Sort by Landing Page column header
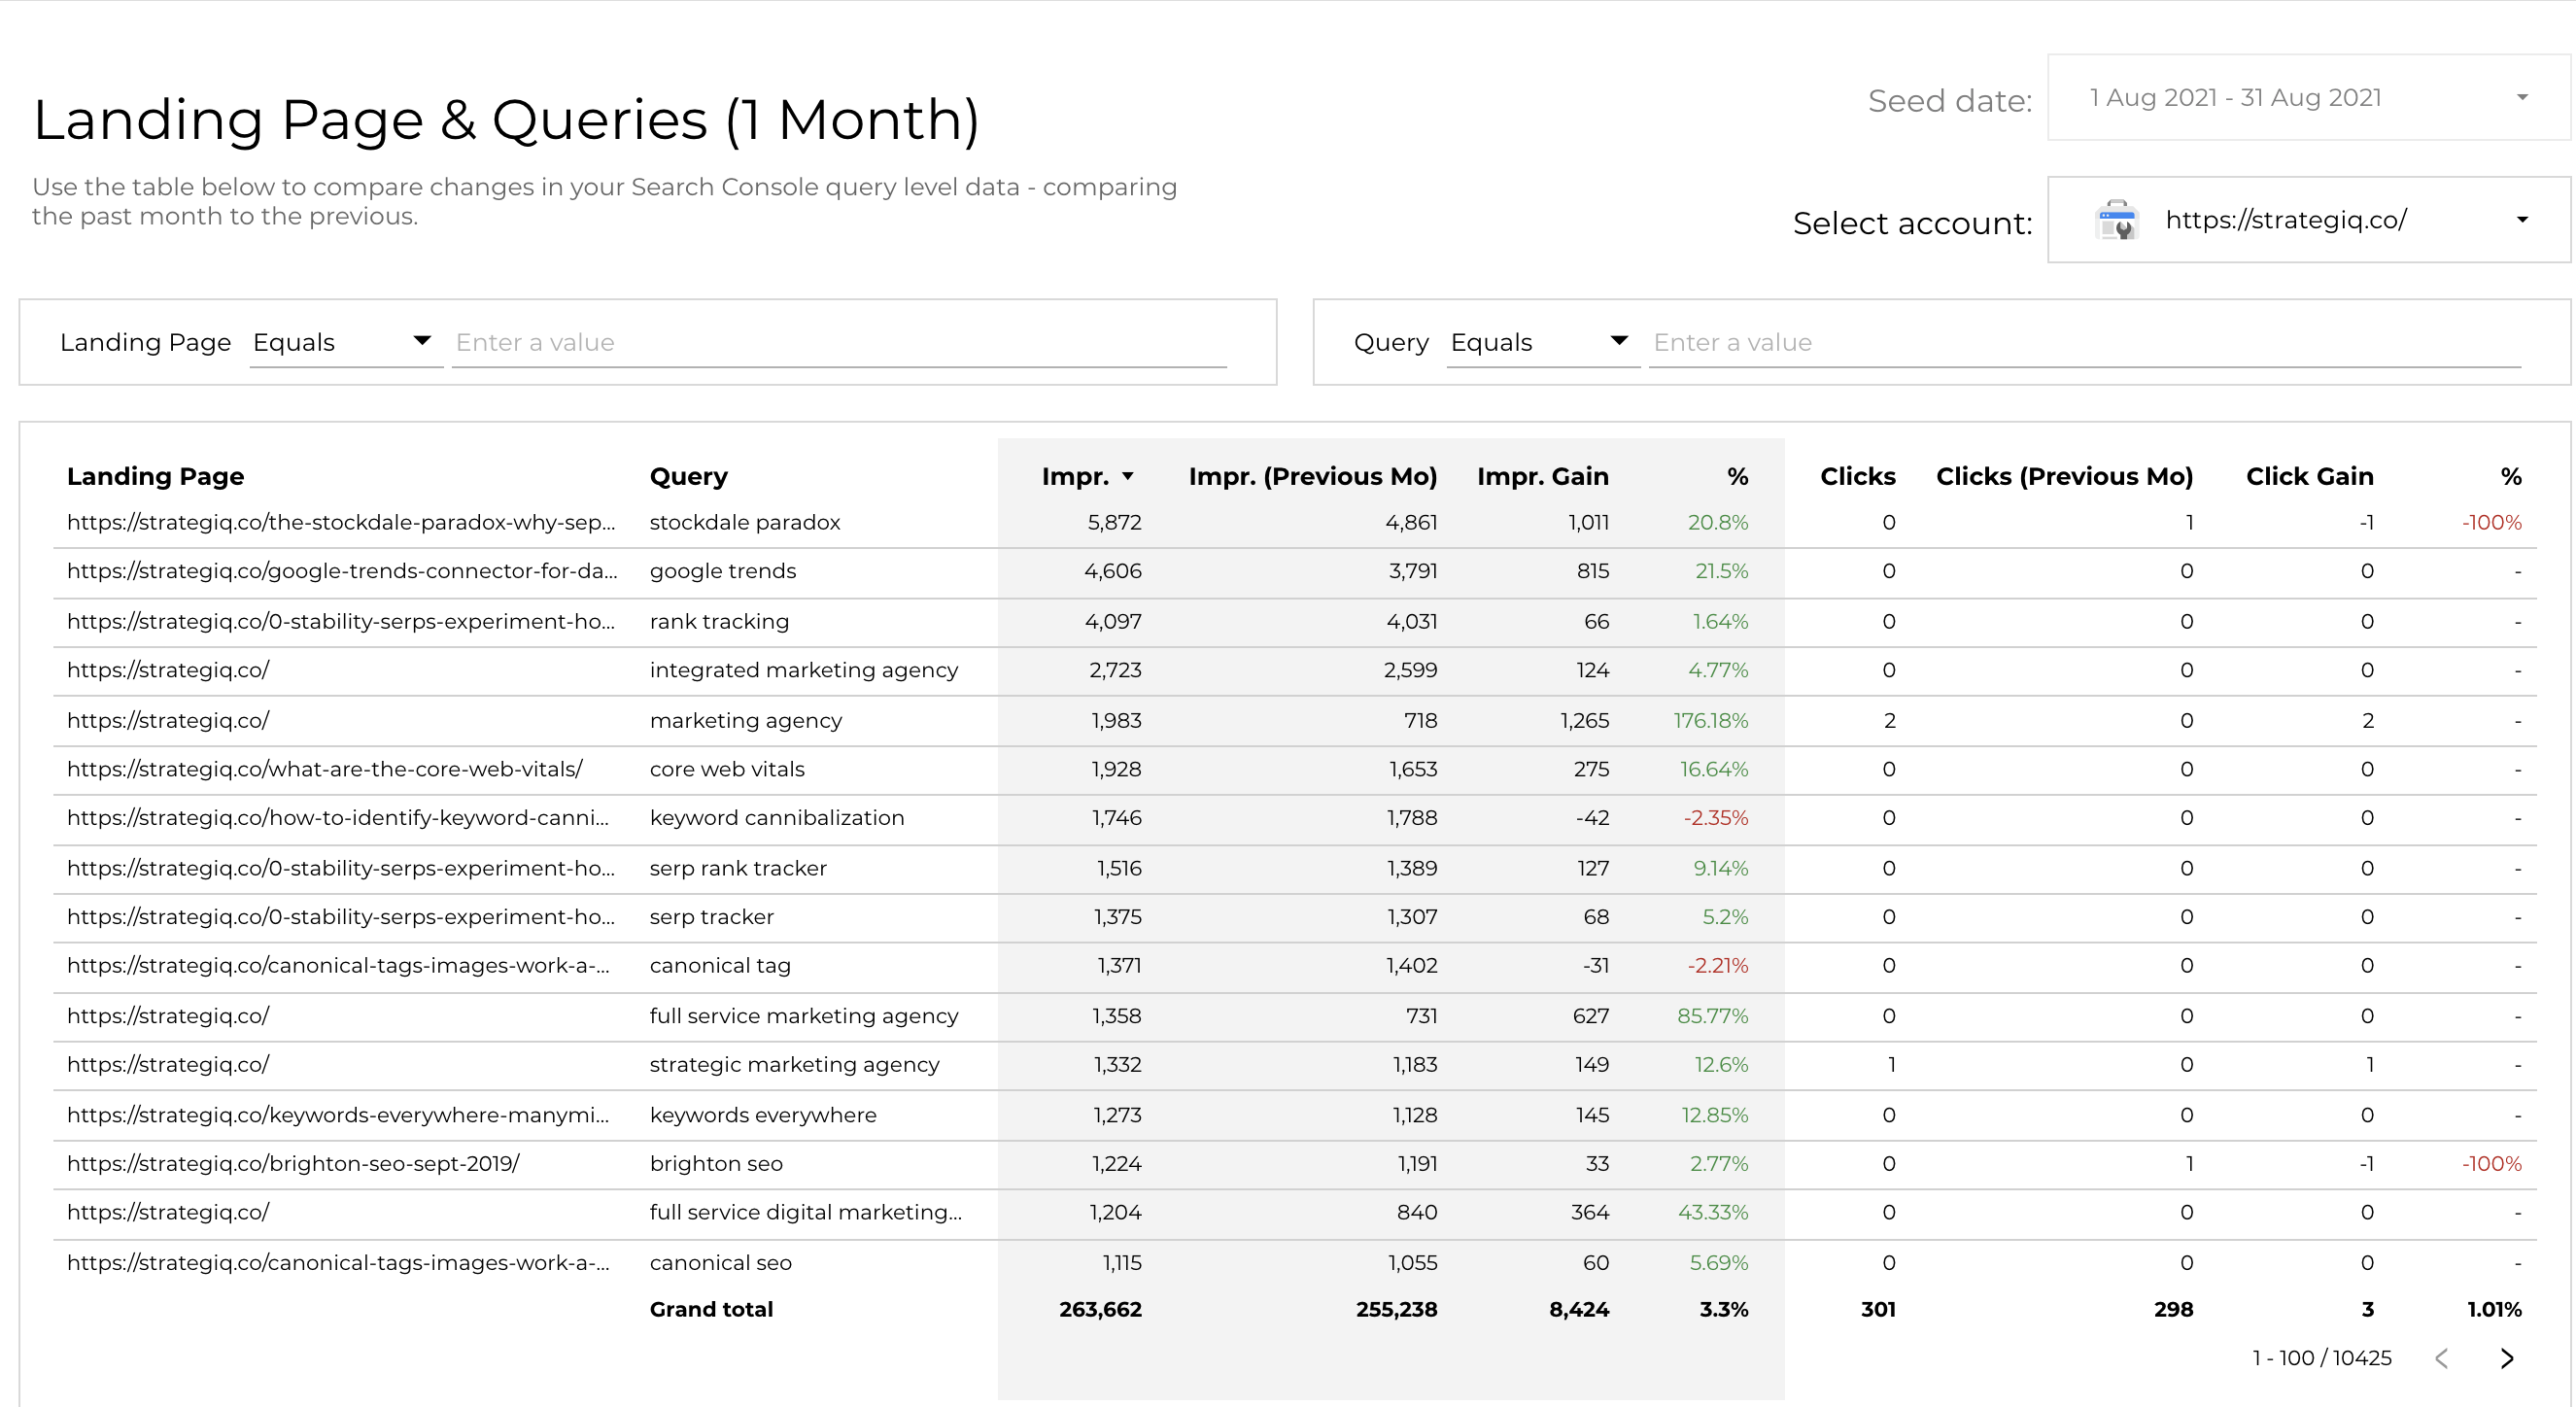This screenshot has height=1407, width=2576. coord(155,476)
